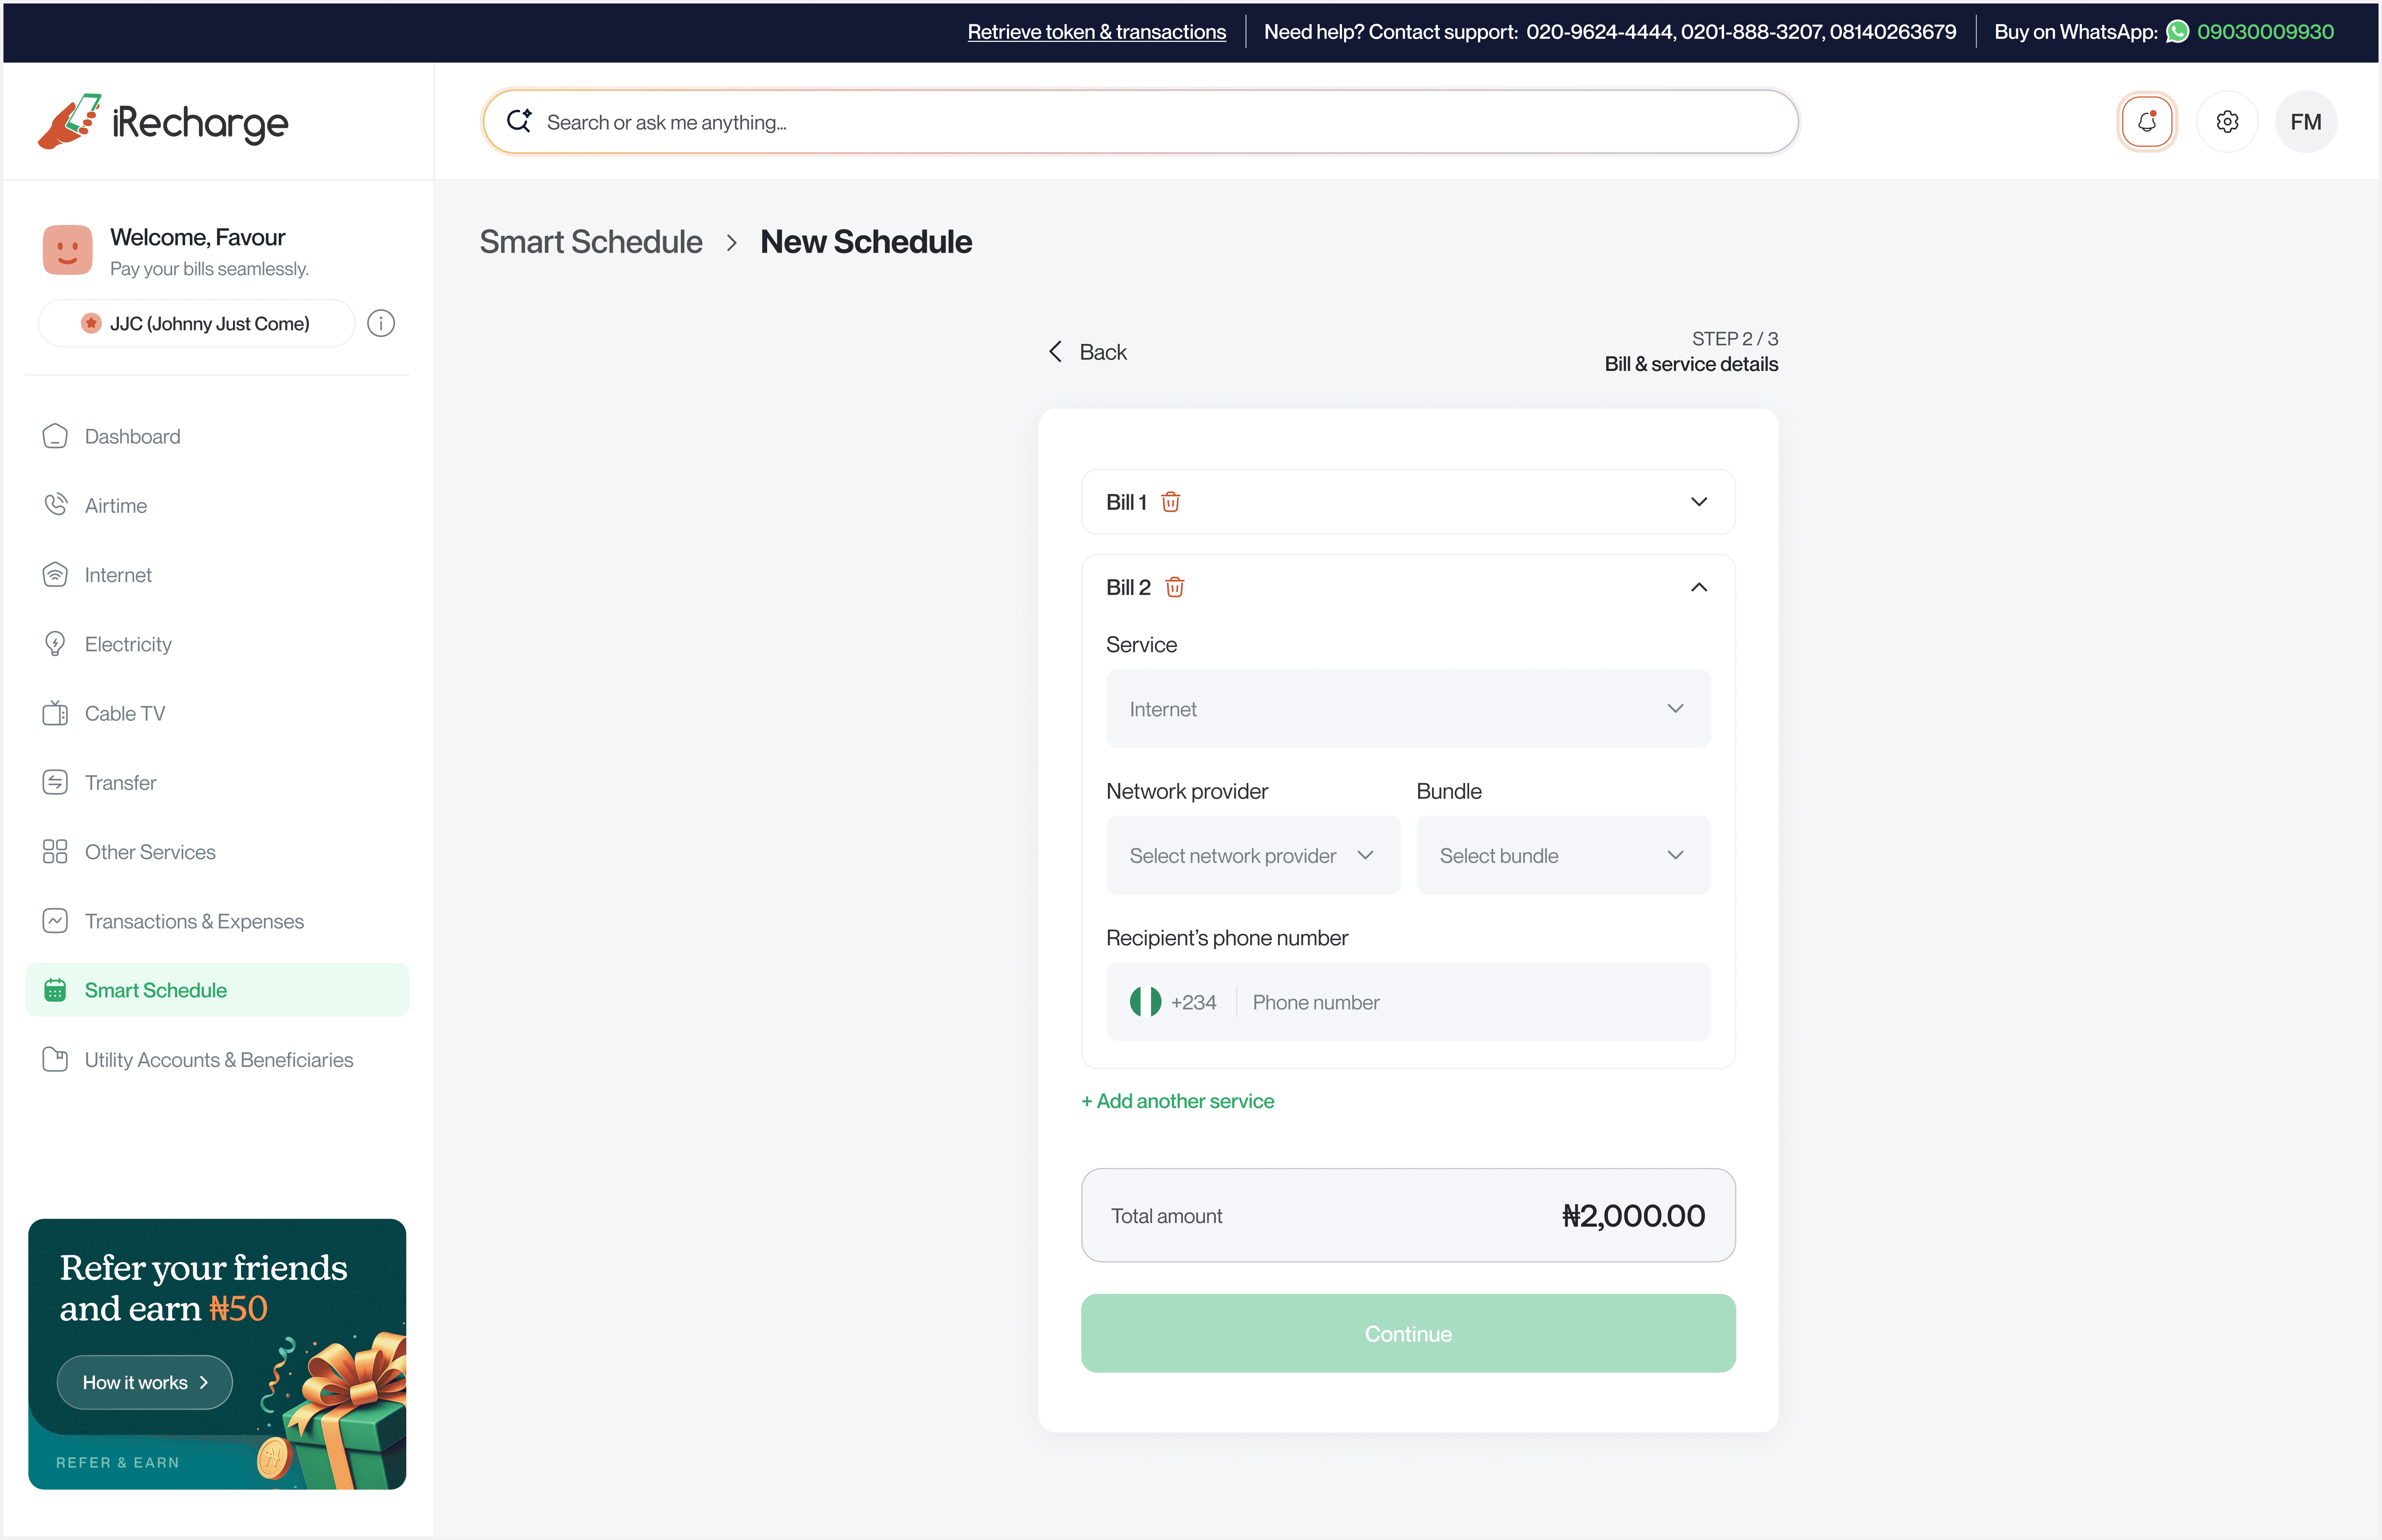
Task: Open the Service dropdown showing Internet
Action: [1407, 709]
